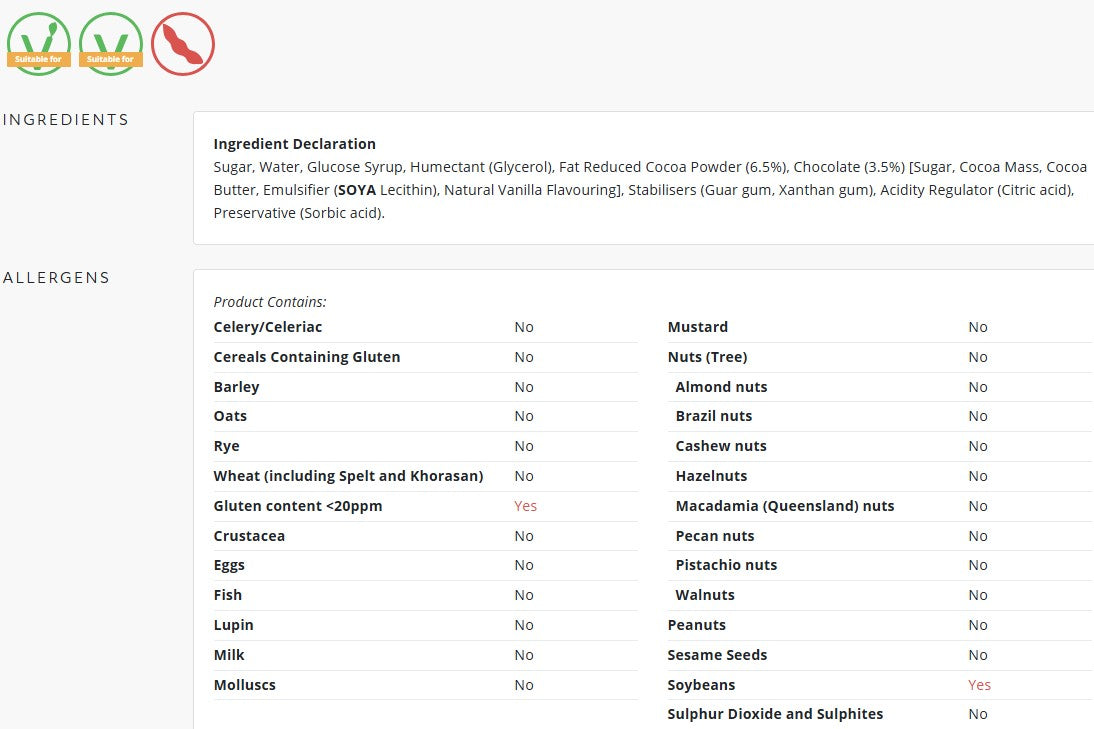Click the vegetarian 'Suitable for' V icon
This screenshot has width=1094, height=729.
click(x=111, y=43)
